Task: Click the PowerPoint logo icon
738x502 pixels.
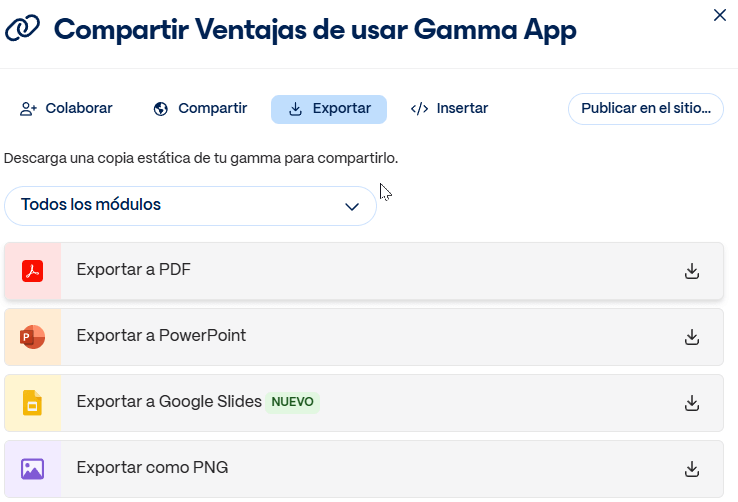Action: (32, 337)
